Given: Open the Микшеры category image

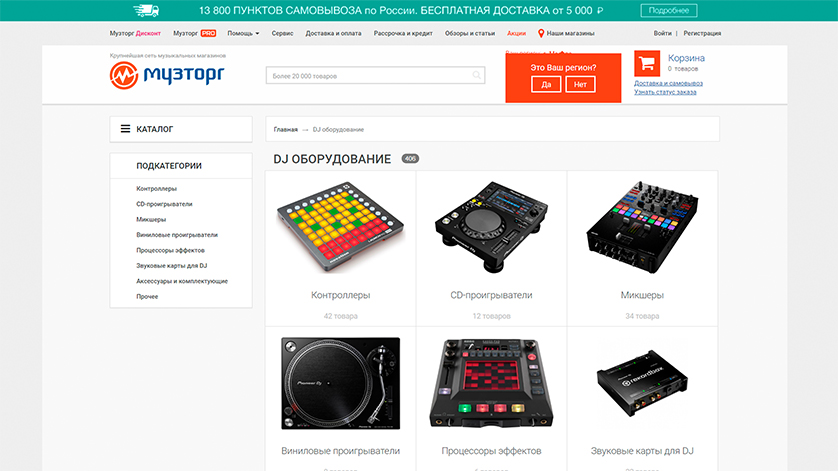Looking at the screenshot, I should [642, 227].
